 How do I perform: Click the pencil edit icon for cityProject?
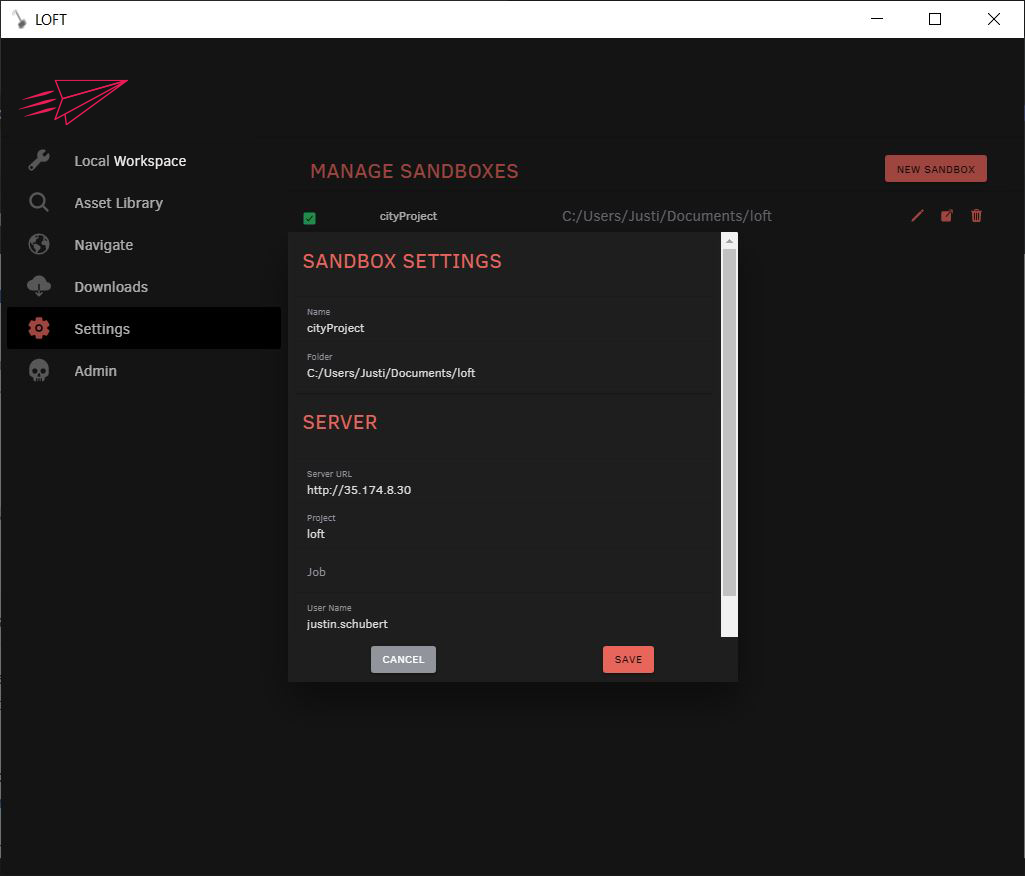pyautogui.click(x=917, y=216)
